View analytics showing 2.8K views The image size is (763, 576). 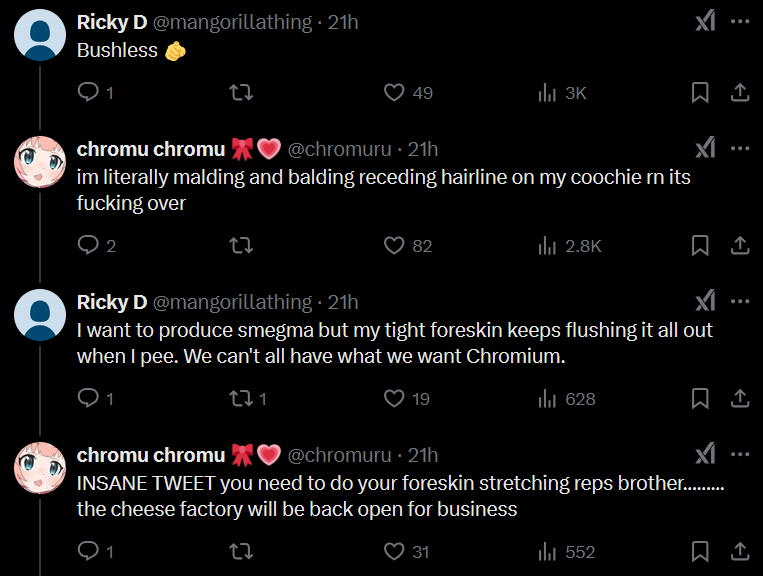point(569,246)
